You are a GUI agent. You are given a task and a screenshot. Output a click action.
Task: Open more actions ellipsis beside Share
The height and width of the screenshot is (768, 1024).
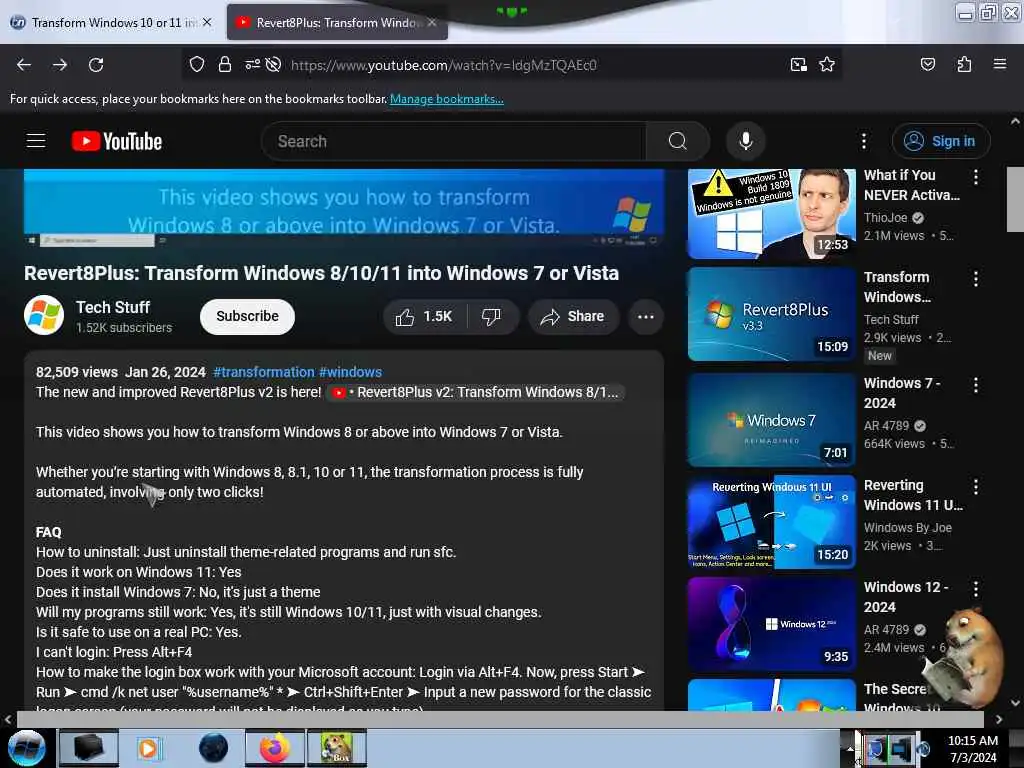(x=645, y=317)
